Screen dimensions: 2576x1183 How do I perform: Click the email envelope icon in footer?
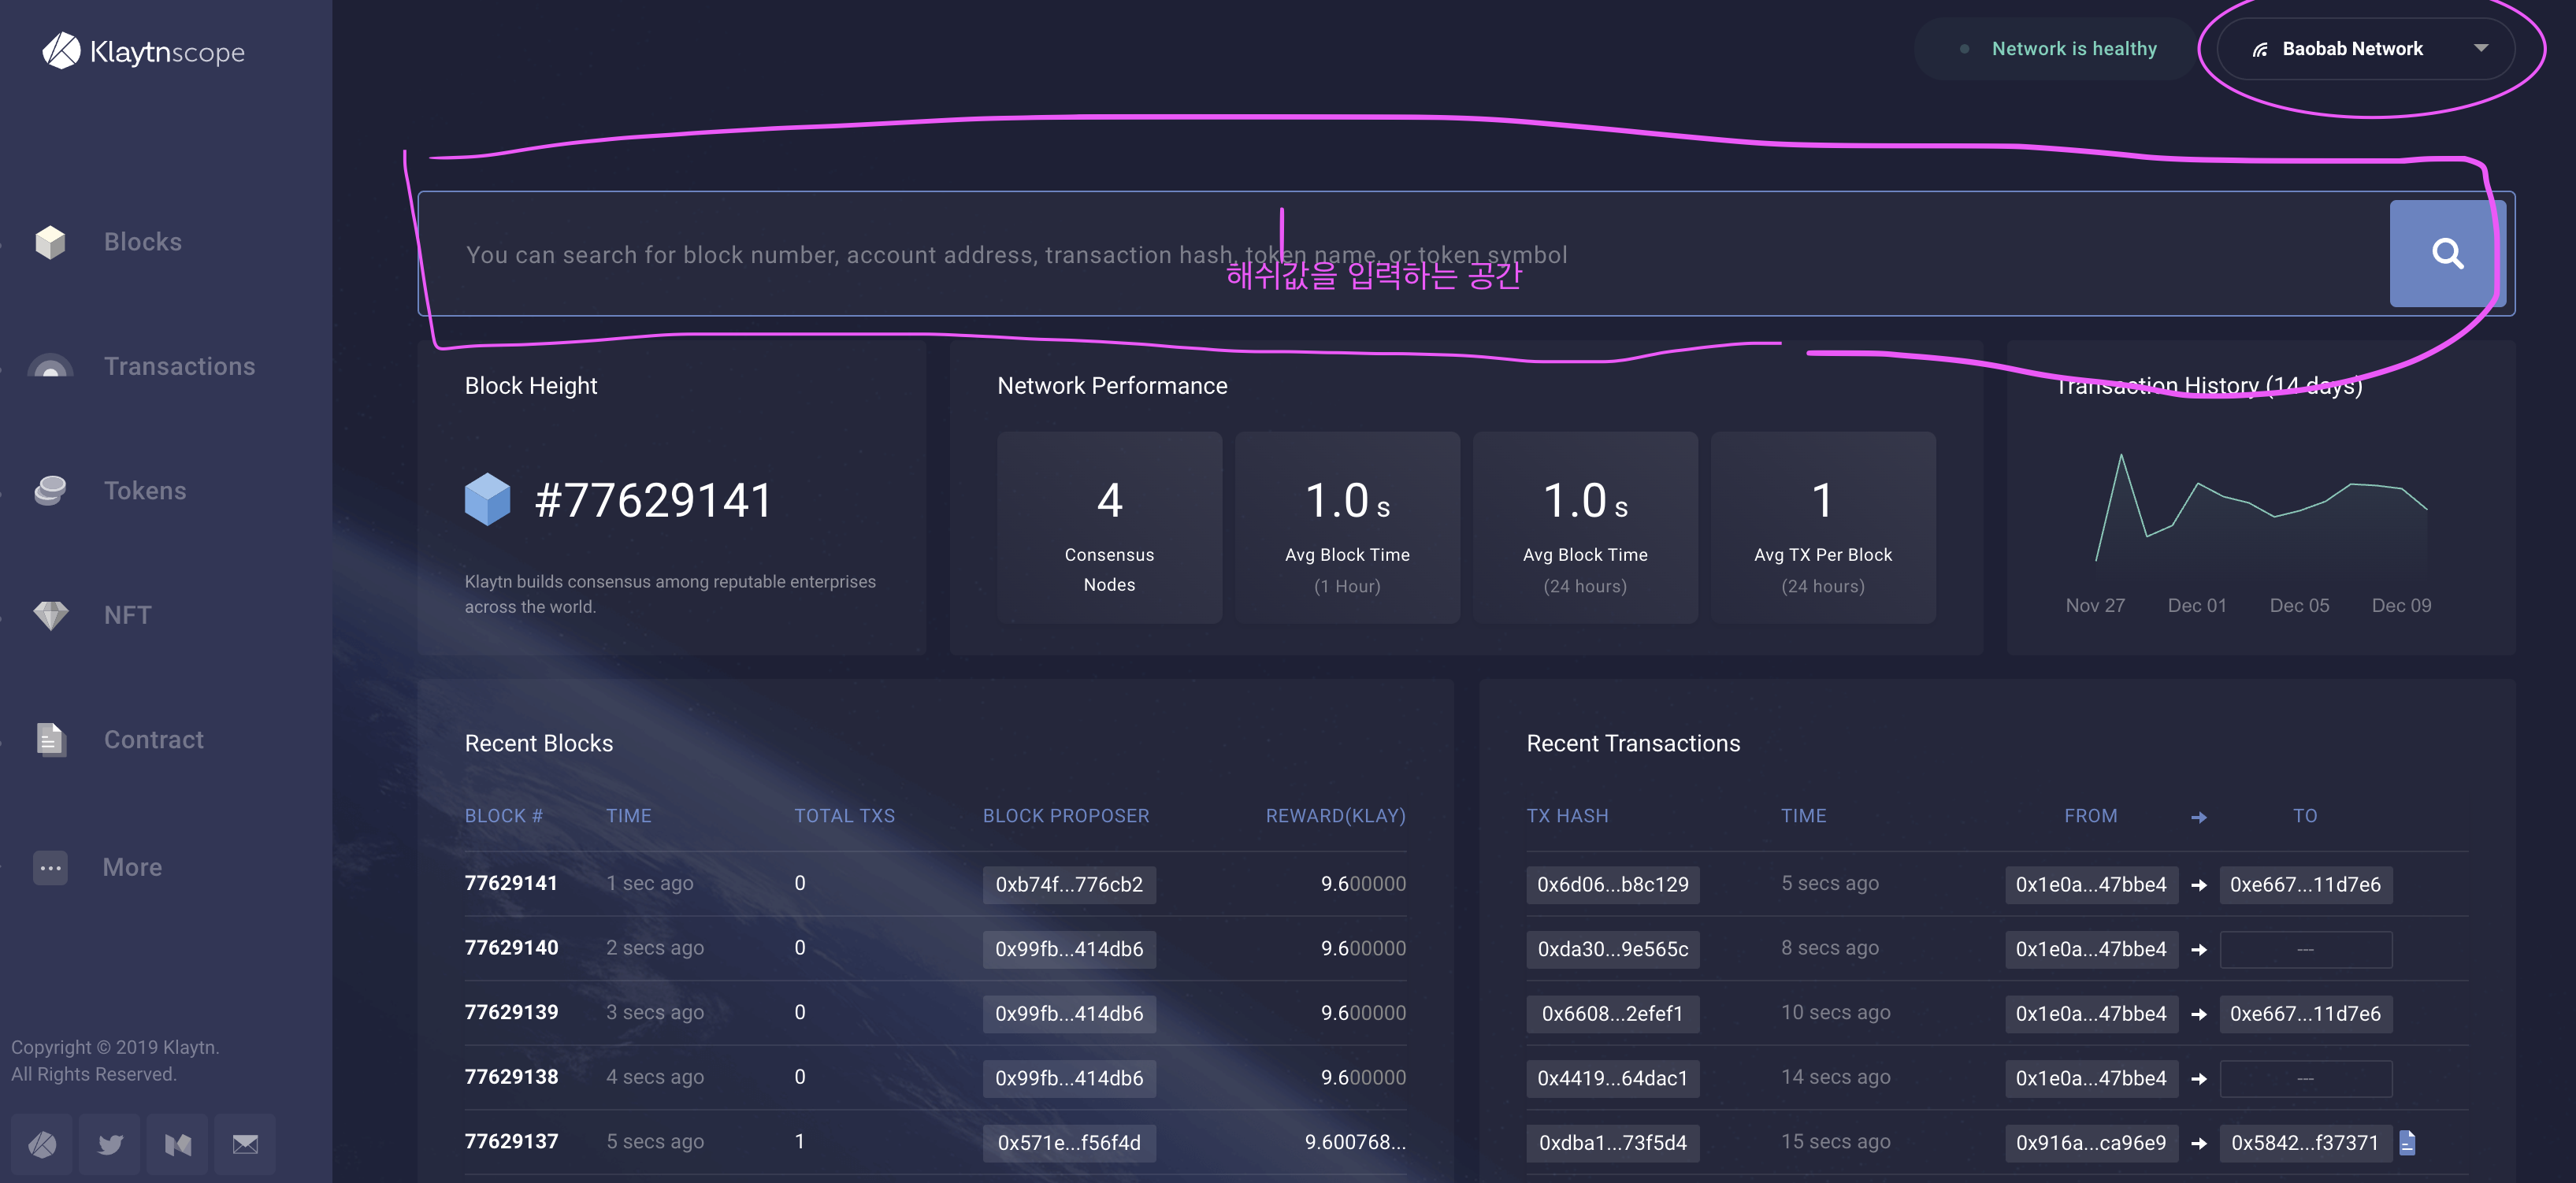[x=245, y=1143]
